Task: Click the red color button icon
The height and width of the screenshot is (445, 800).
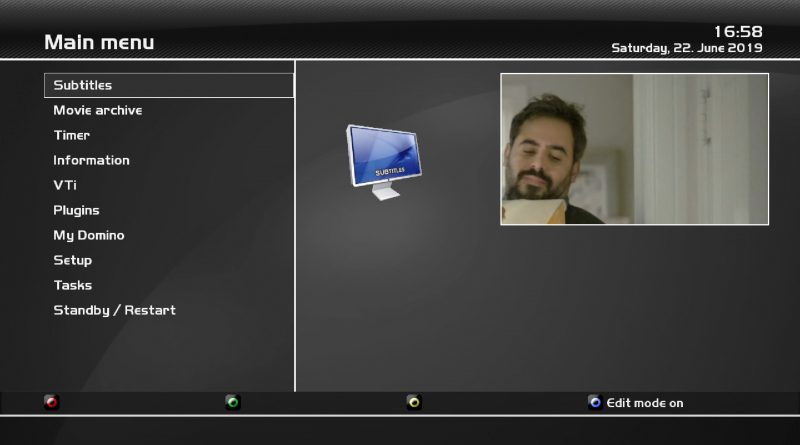Action: tap(52, 403)
